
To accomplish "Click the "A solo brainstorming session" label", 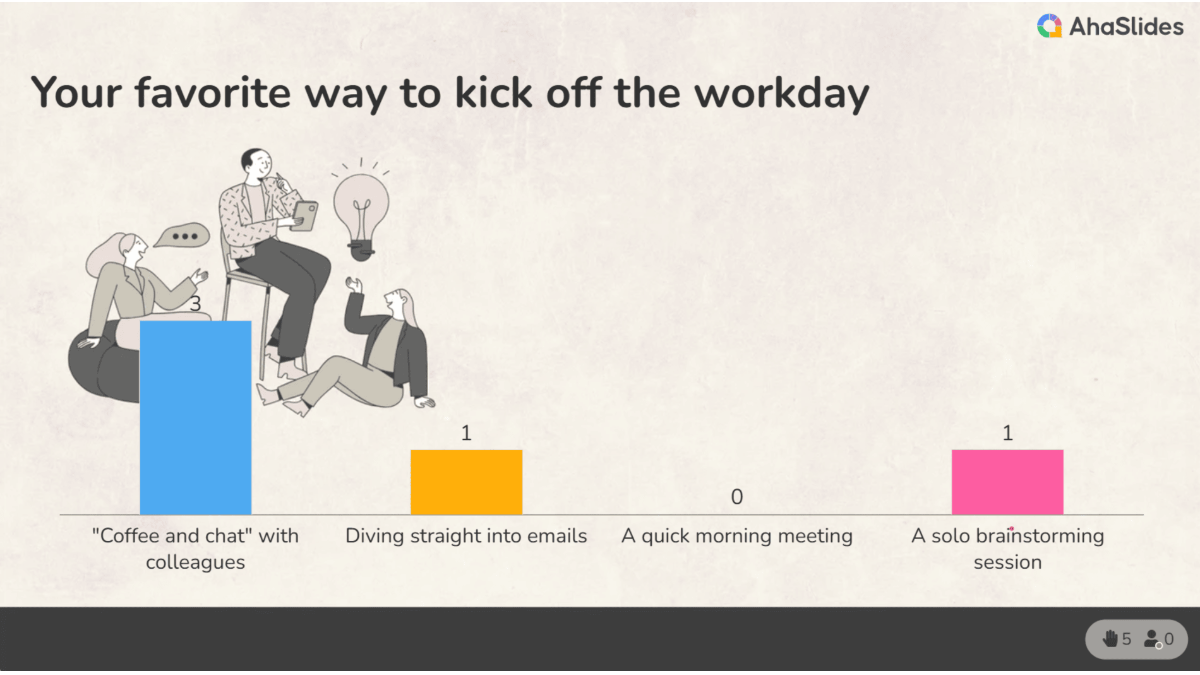I will [1007, 548].
